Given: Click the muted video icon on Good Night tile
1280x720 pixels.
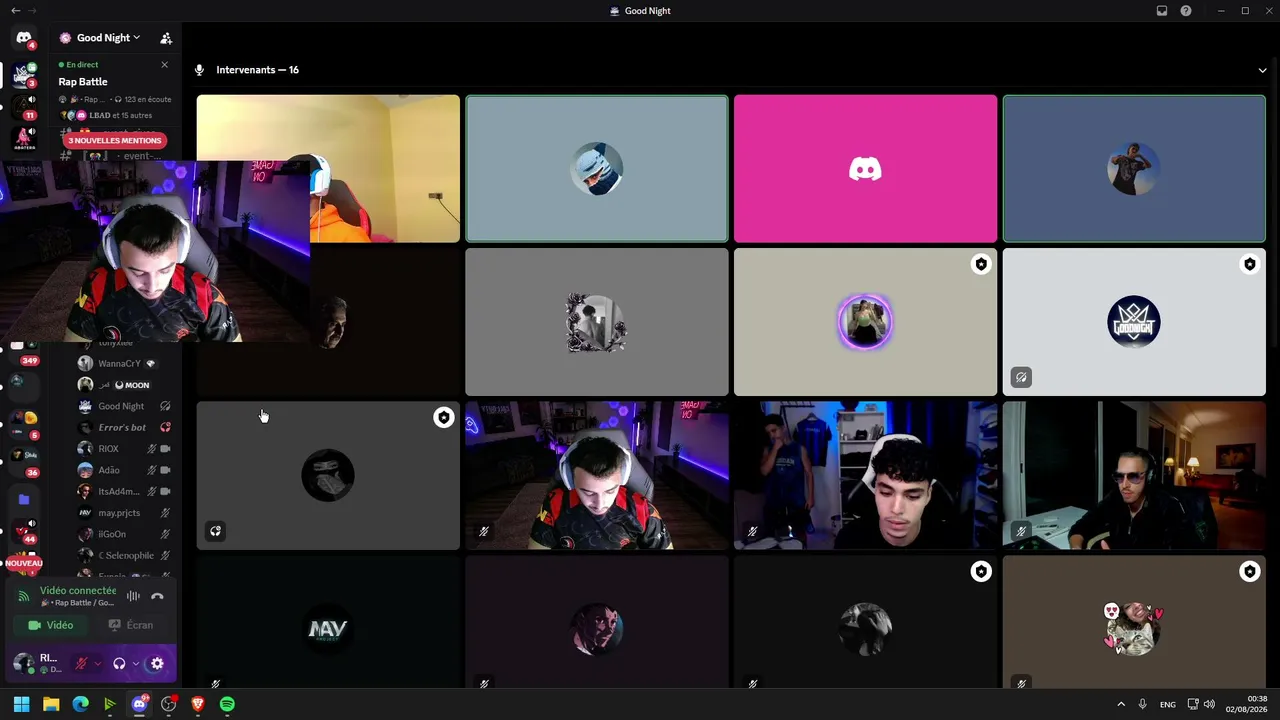Looking at the screenshot, I should point(1021,378).
